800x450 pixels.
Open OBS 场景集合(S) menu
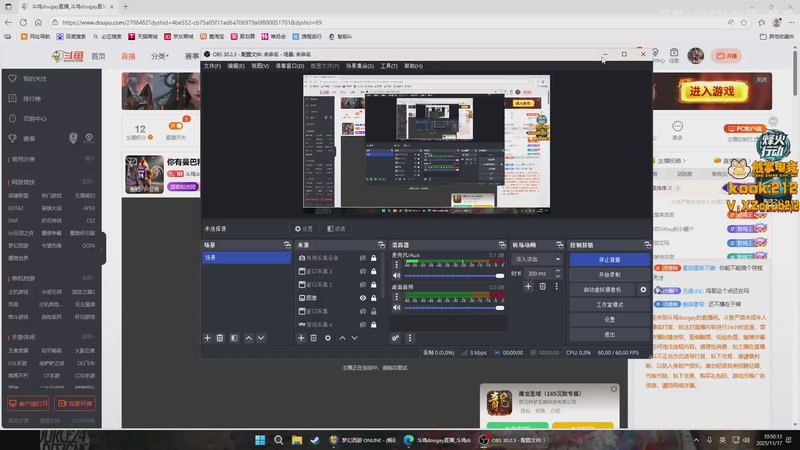(360, 66)
